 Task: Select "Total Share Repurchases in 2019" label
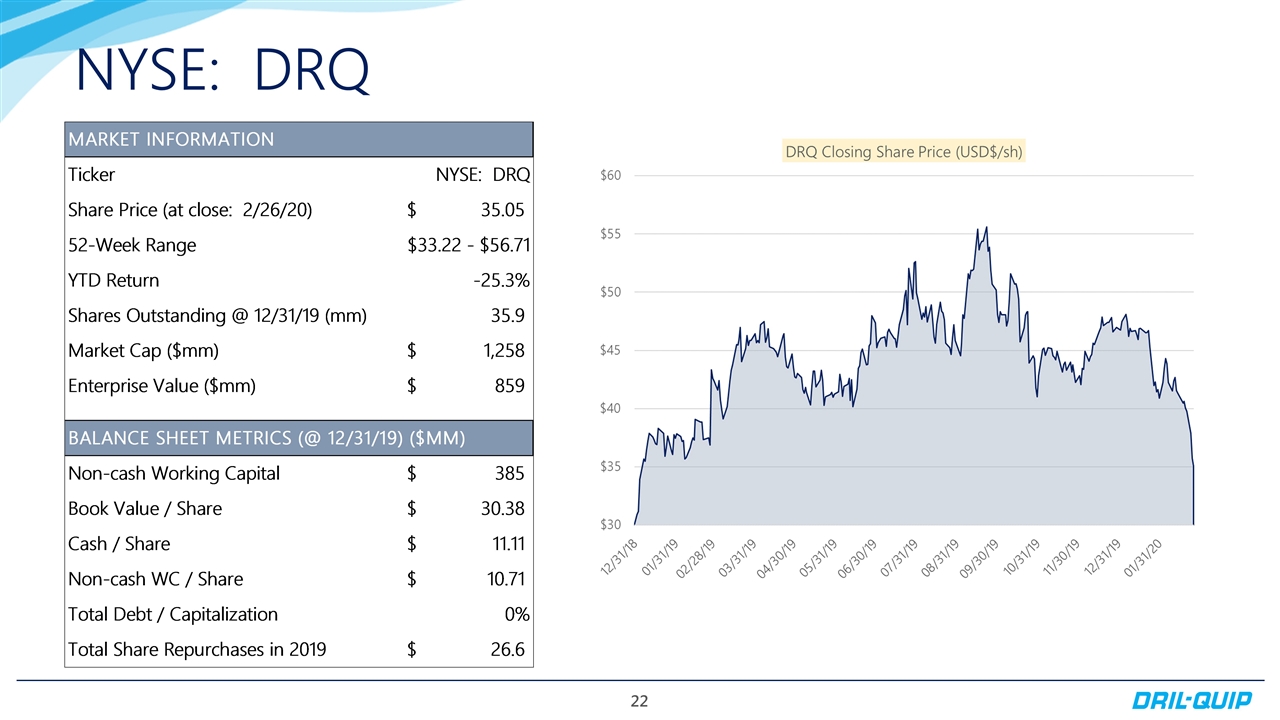[x=196, y=650]
